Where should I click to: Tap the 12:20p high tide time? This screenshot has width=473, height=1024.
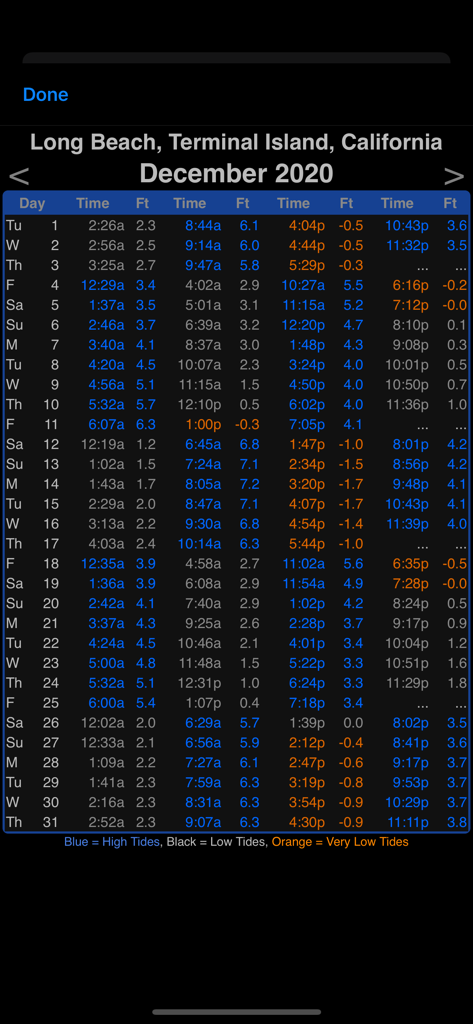point(303,325)
